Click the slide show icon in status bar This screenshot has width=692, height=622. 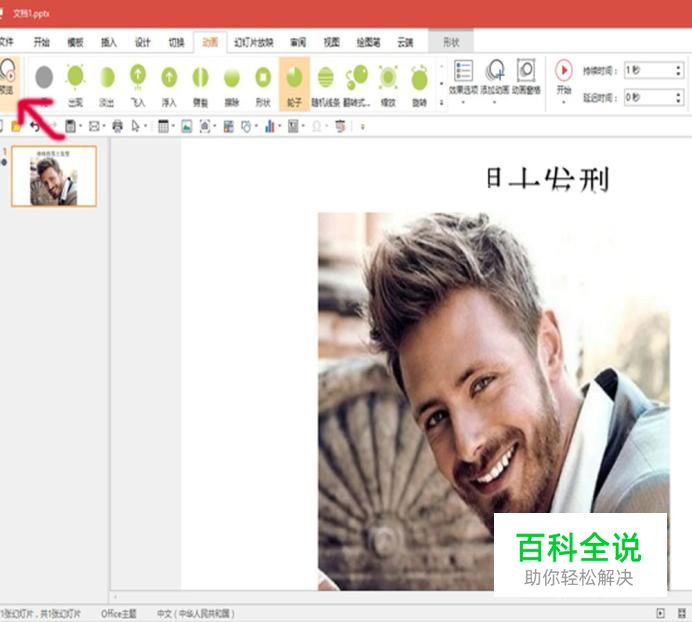(660, 613)
